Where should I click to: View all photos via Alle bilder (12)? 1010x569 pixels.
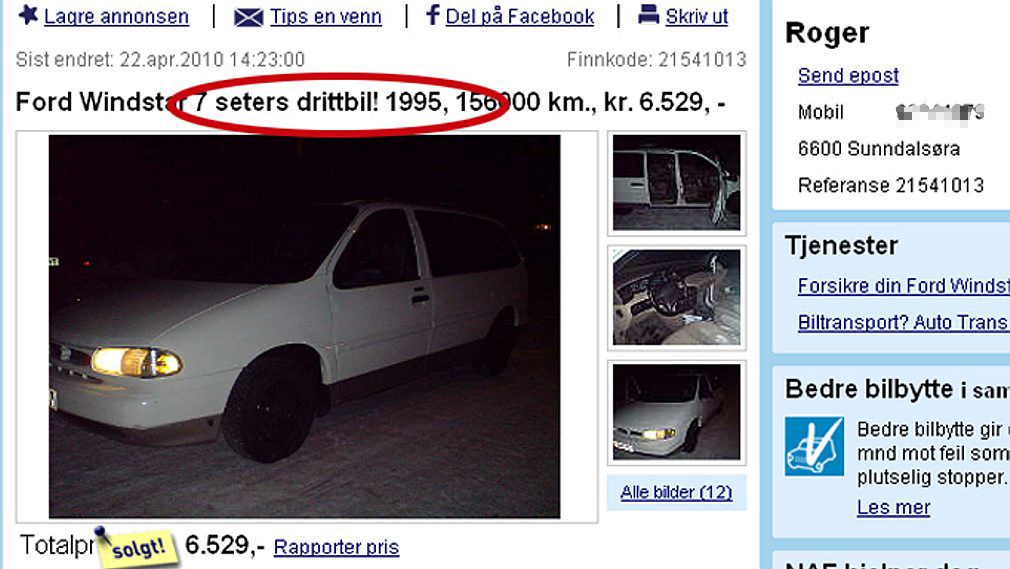click(x=676, y=492)
